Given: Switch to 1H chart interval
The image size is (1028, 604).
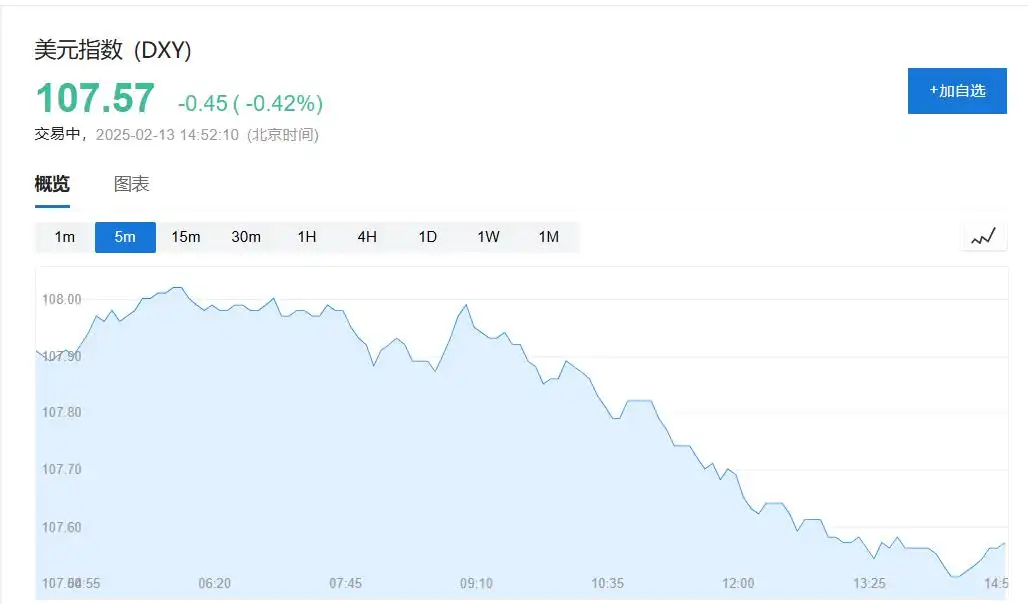Looking at the screenshot, I should [x=307, y=237].
